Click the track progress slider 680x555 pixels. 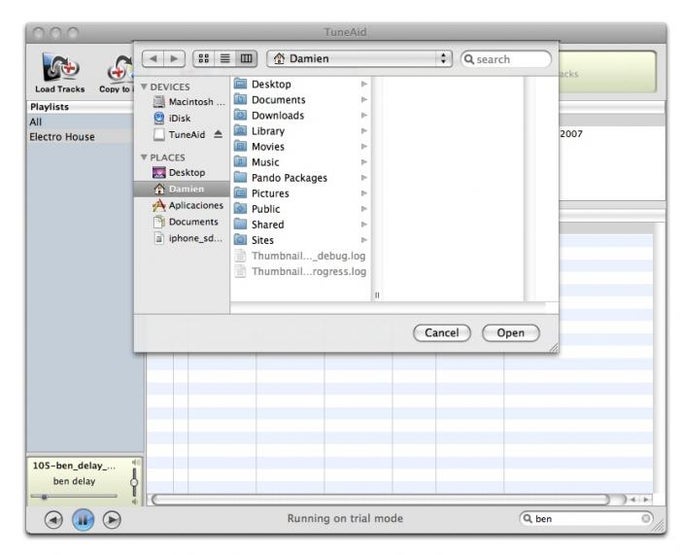[74, 496]
